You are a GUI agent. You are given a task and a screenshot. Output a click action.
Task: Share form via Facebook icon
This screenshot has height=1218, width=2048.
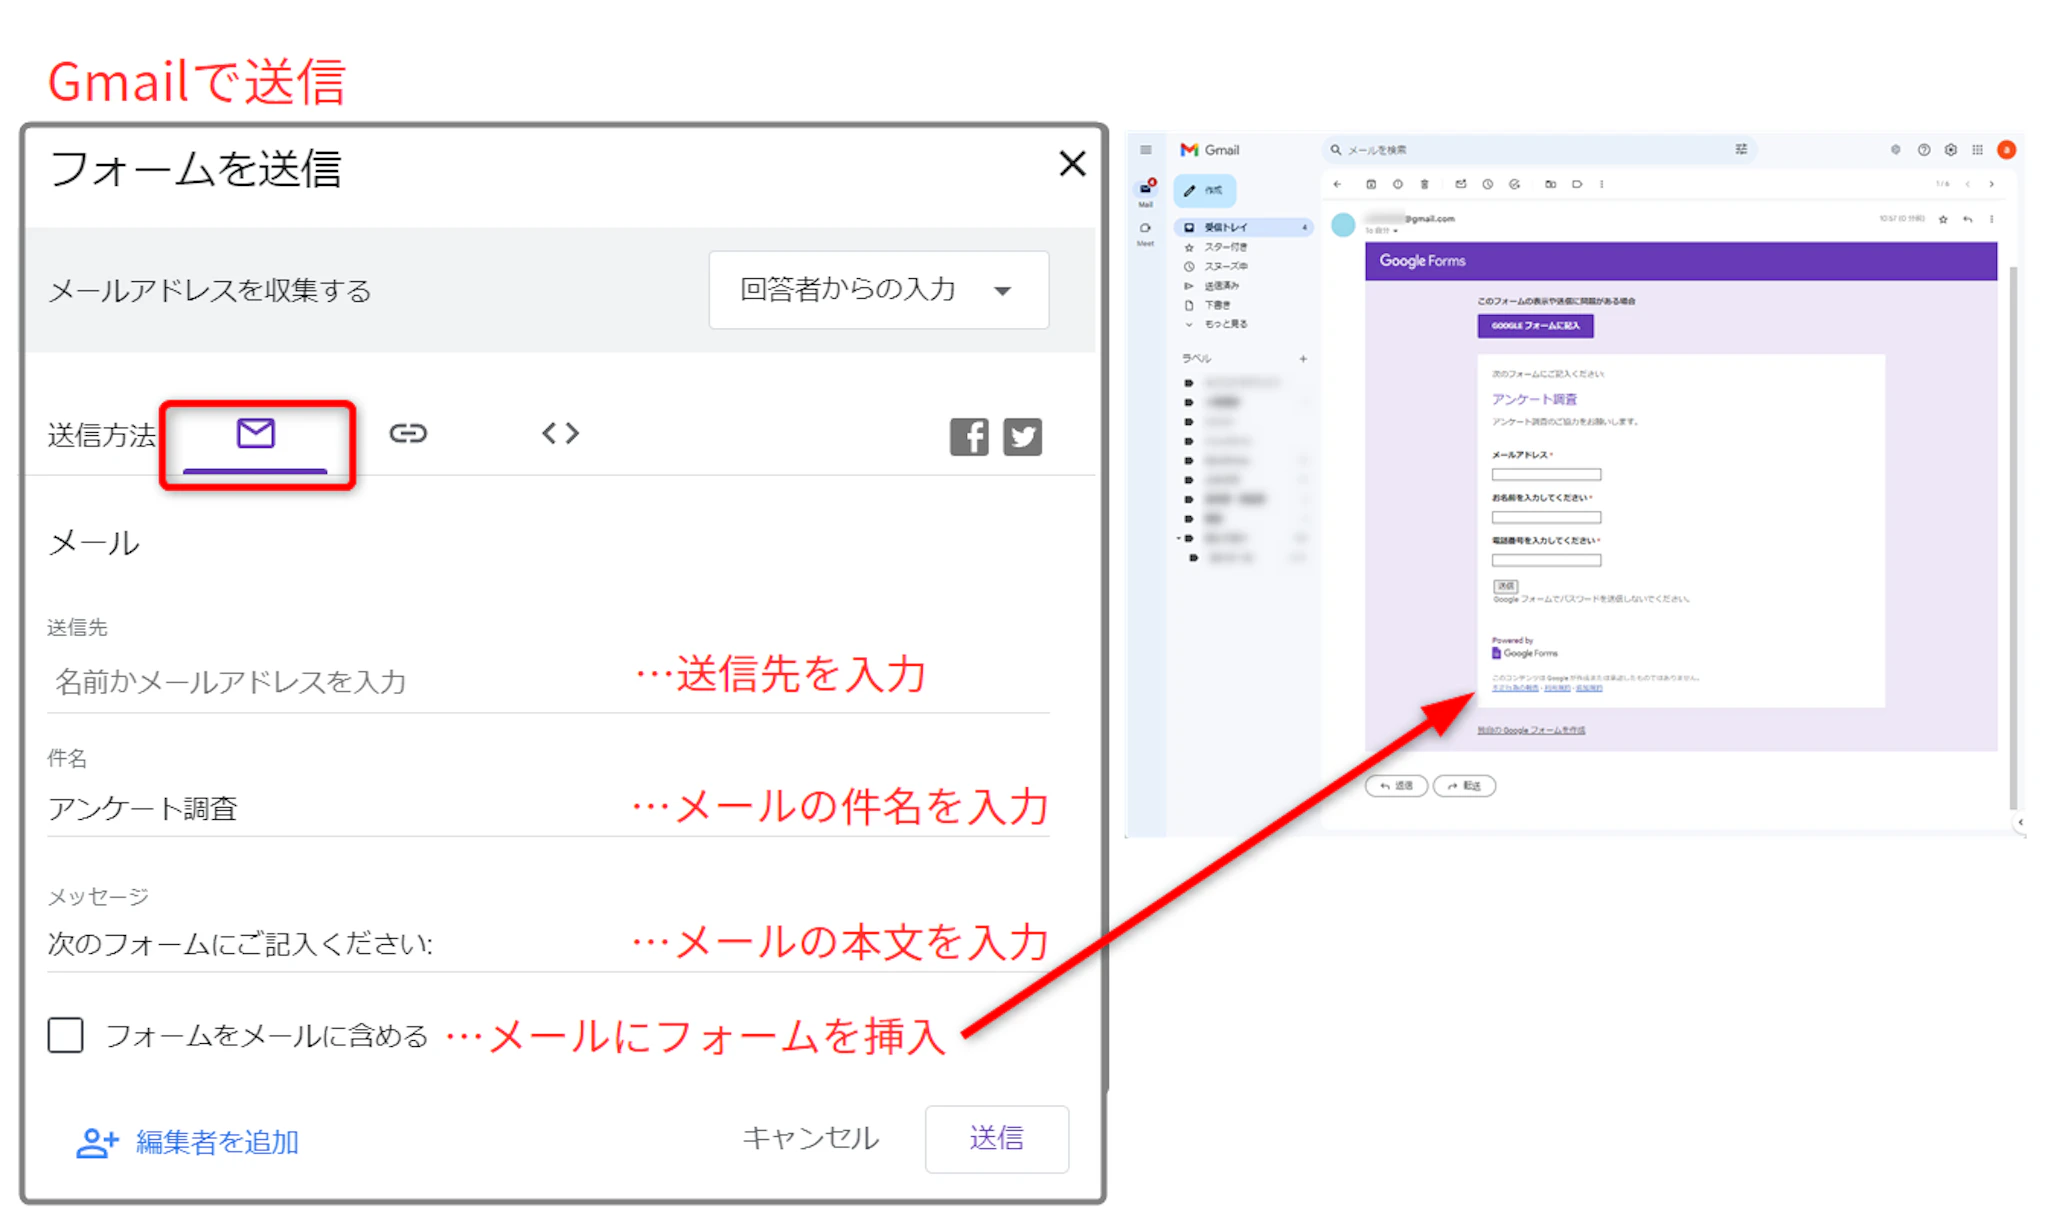(969, 437)
